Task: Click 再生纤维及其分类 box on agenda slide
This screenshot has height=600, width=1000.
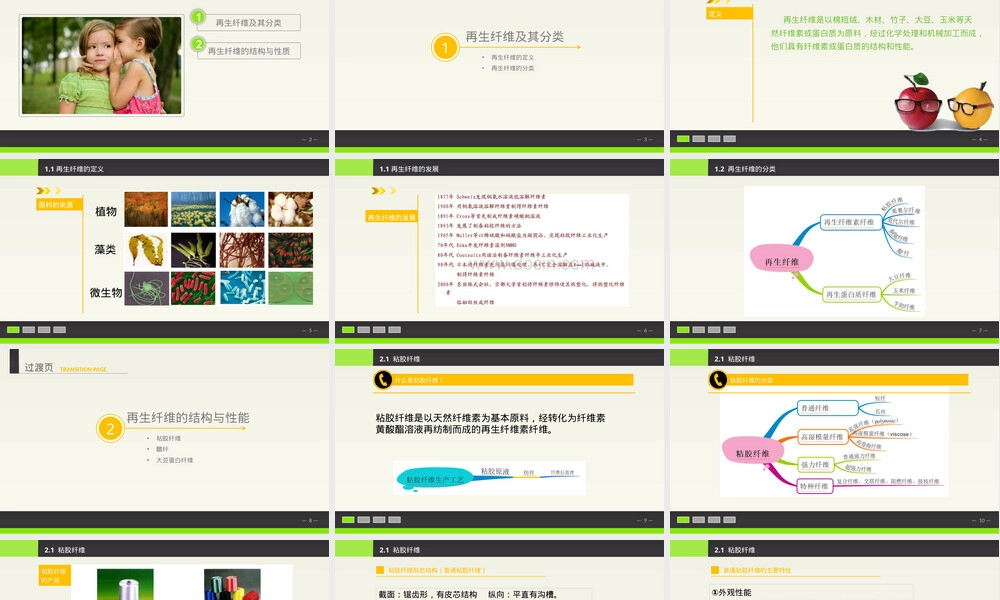Action: (249, 23)
